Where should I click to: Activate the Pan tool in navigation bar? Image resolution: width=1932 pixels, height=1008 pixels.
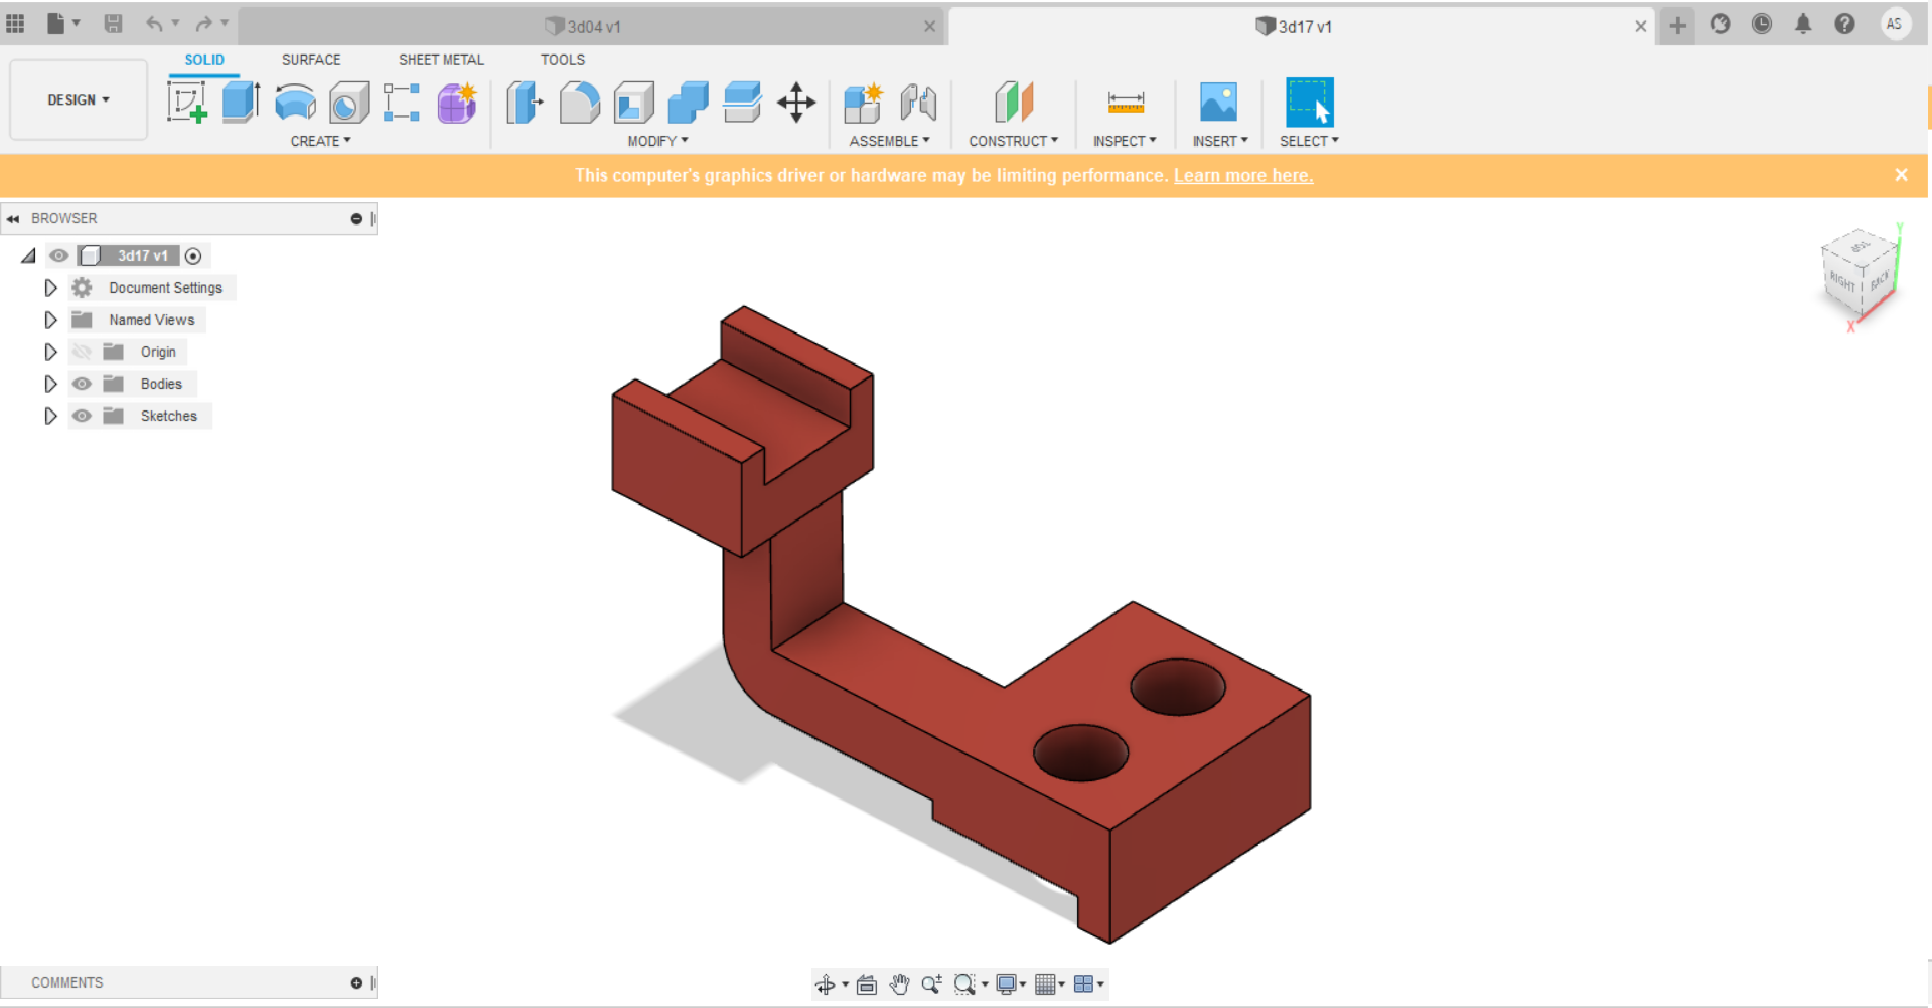click(x=899, y=984)
